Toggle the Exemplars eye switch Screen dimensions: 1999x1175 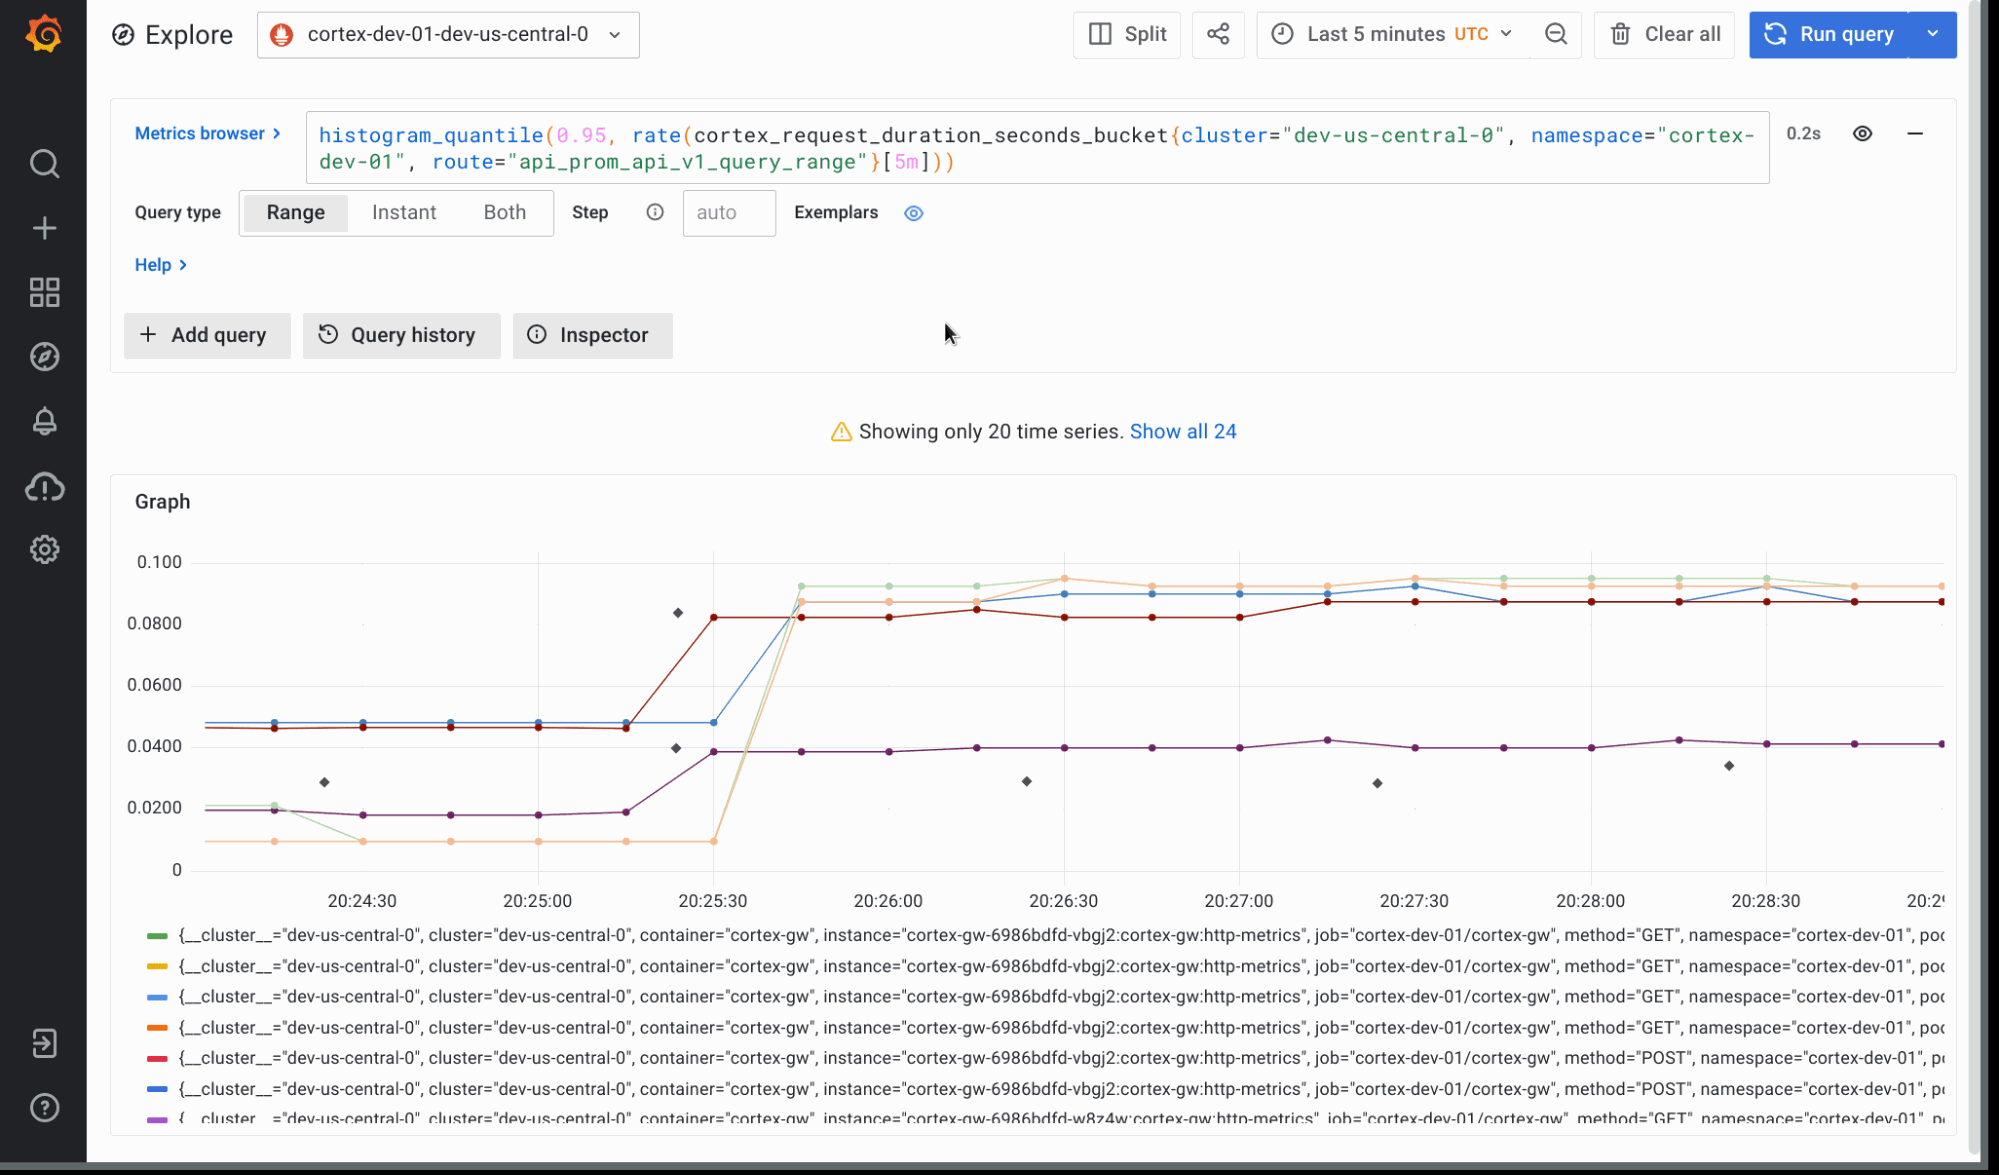913,213
